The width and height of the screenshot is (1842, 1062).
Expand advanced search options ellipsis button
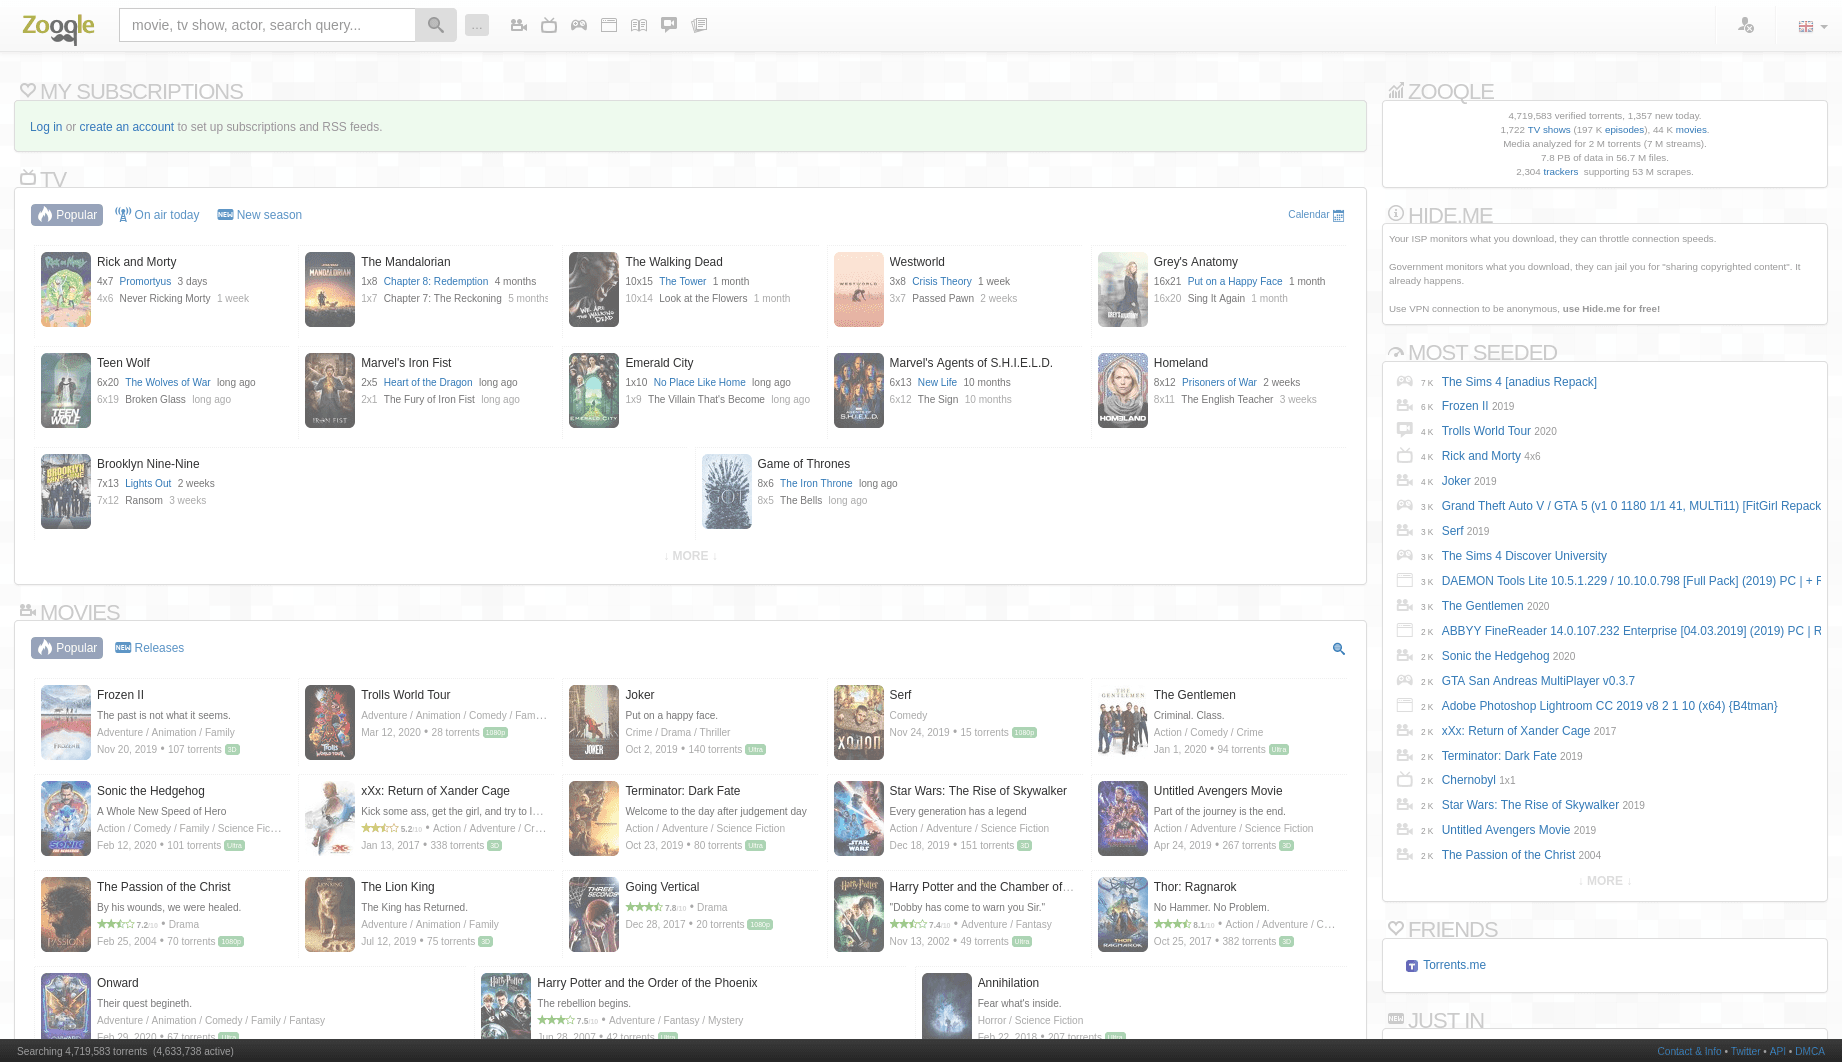[477, 25]
